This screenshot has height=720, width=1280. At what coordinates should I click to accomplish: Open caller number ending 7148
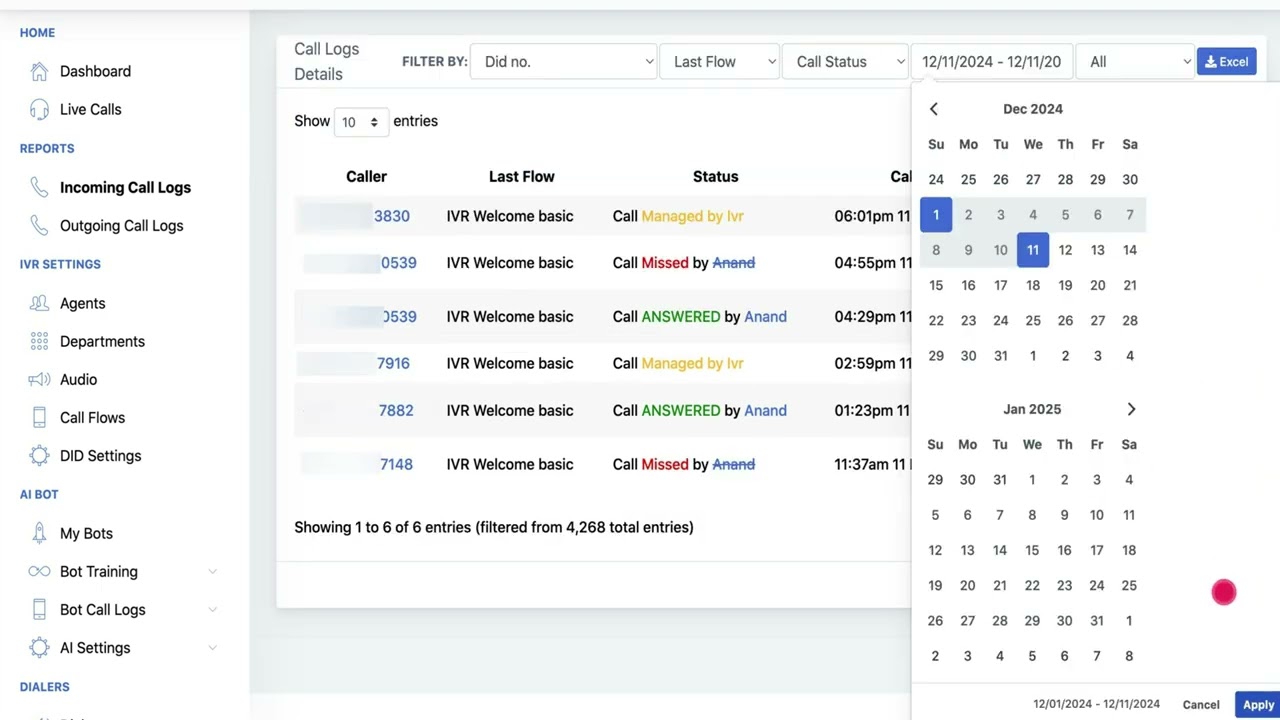pyautogui.click(x=396, y=464)
